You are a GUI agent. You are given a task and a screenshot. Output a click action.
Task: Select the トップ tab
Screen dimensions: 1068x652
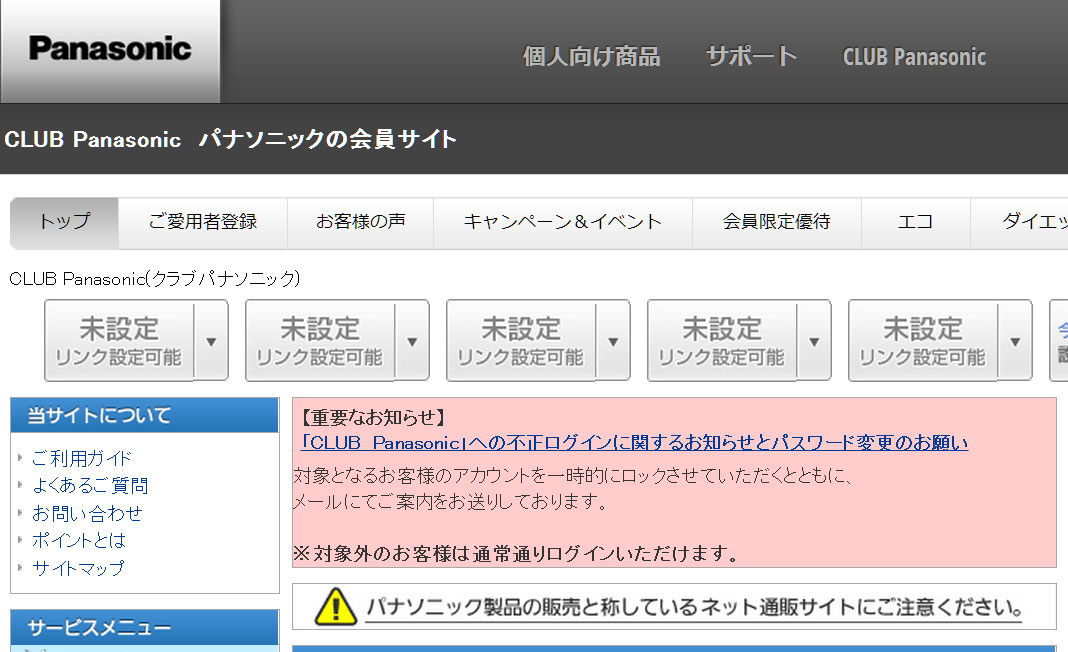click(65, 222)
